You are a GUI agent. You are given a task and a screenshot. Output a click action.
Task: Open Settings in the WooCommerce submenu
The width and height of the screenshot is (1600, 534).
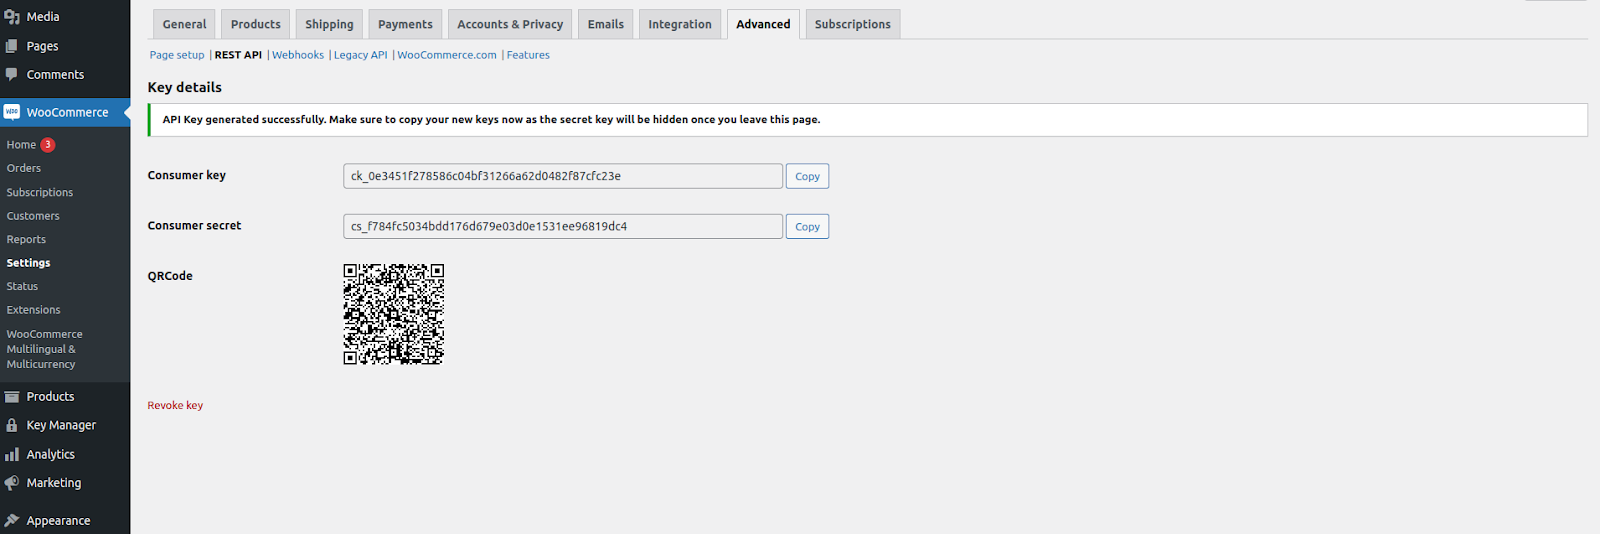click(28, 263)
